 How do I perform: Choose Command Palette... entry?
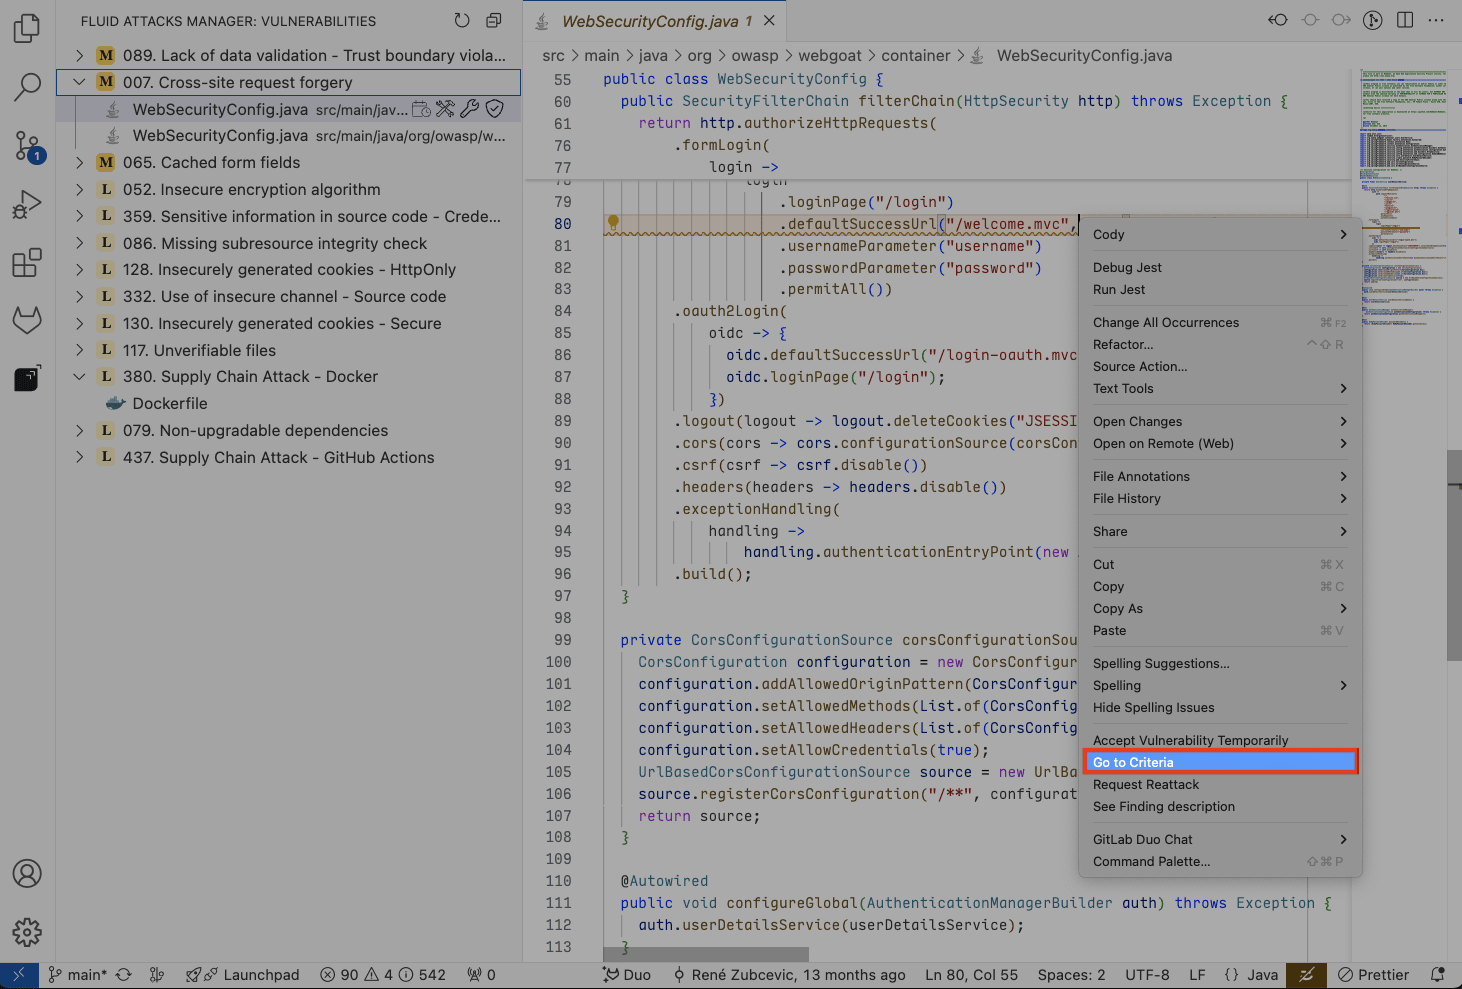click(x=1220, y=861)
